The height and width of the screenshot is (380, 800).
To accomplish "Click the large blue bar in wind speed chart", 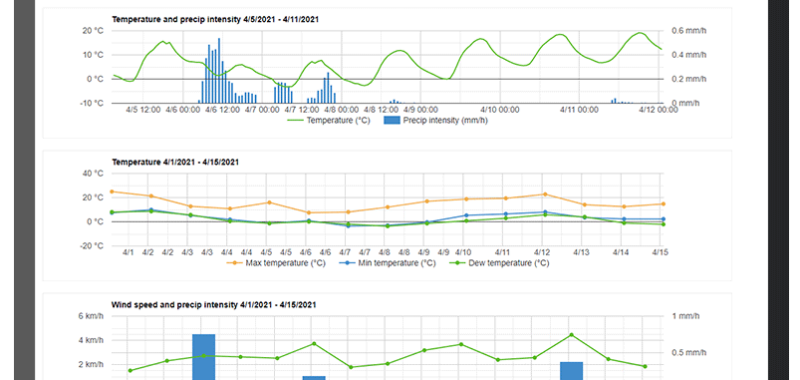I will click(204, 357).
